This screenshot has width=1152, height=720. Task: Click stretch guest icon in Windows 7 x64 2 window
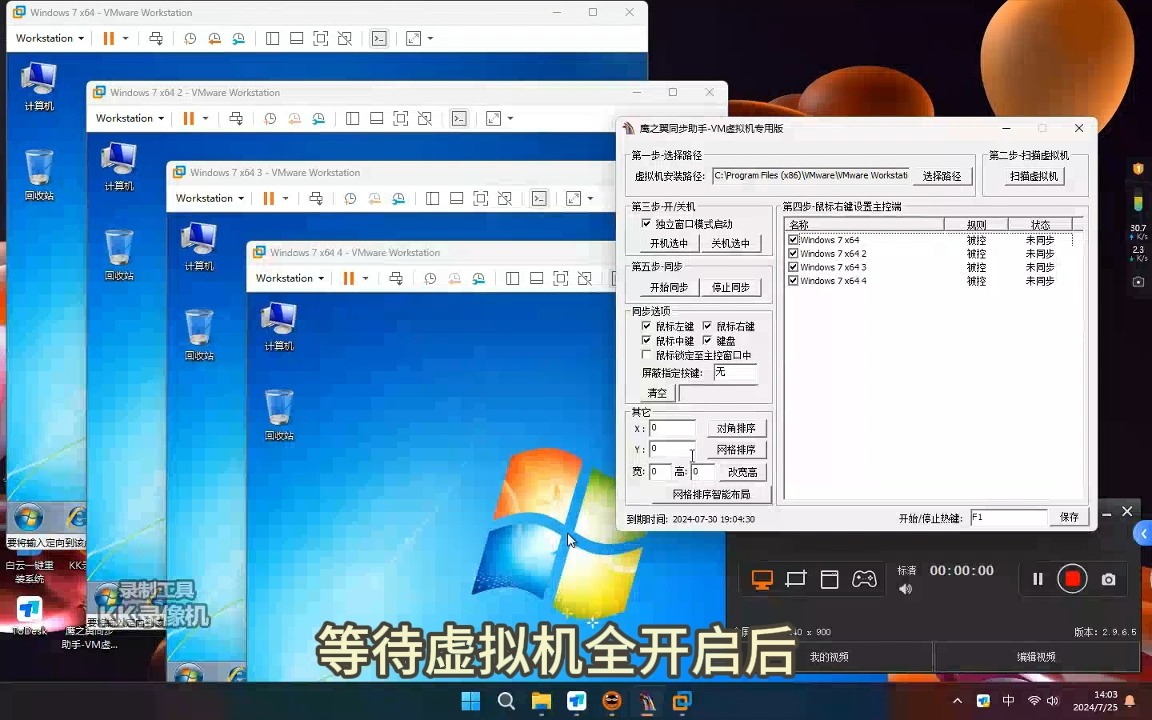coord(494,118)
